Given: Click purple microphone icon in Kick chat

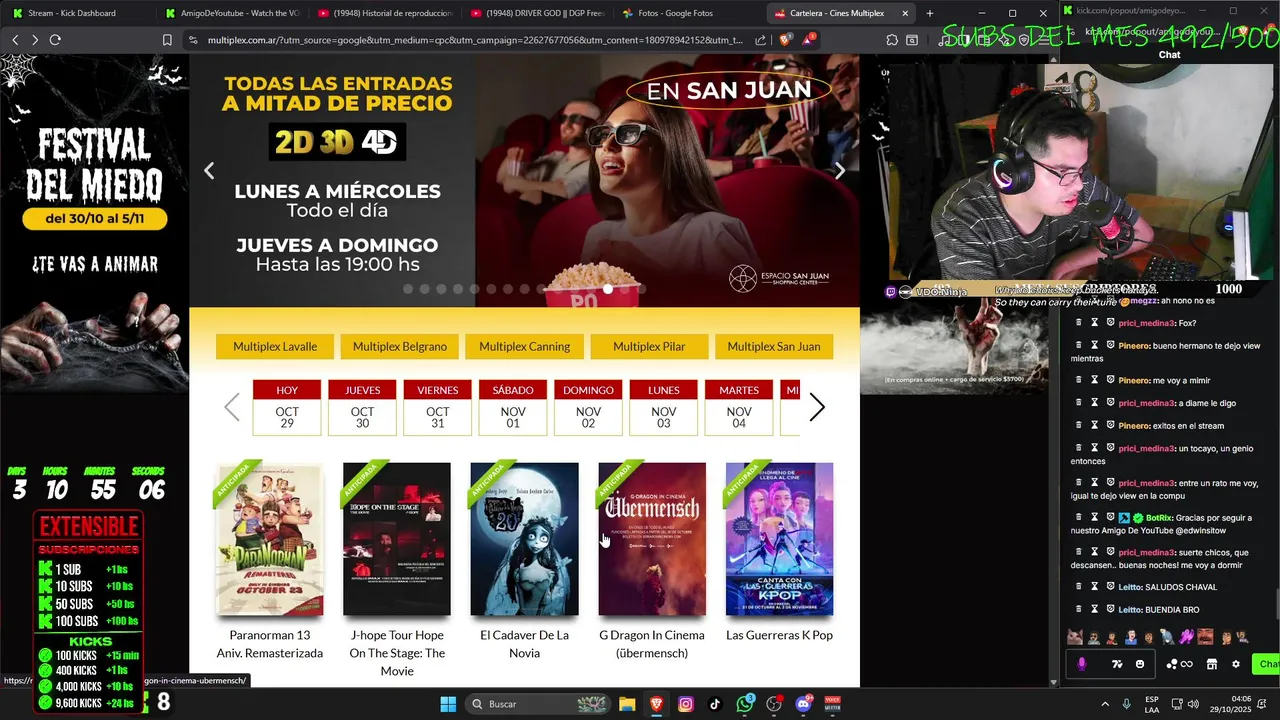Looking at the screenshot, I should click(1081, 664).
